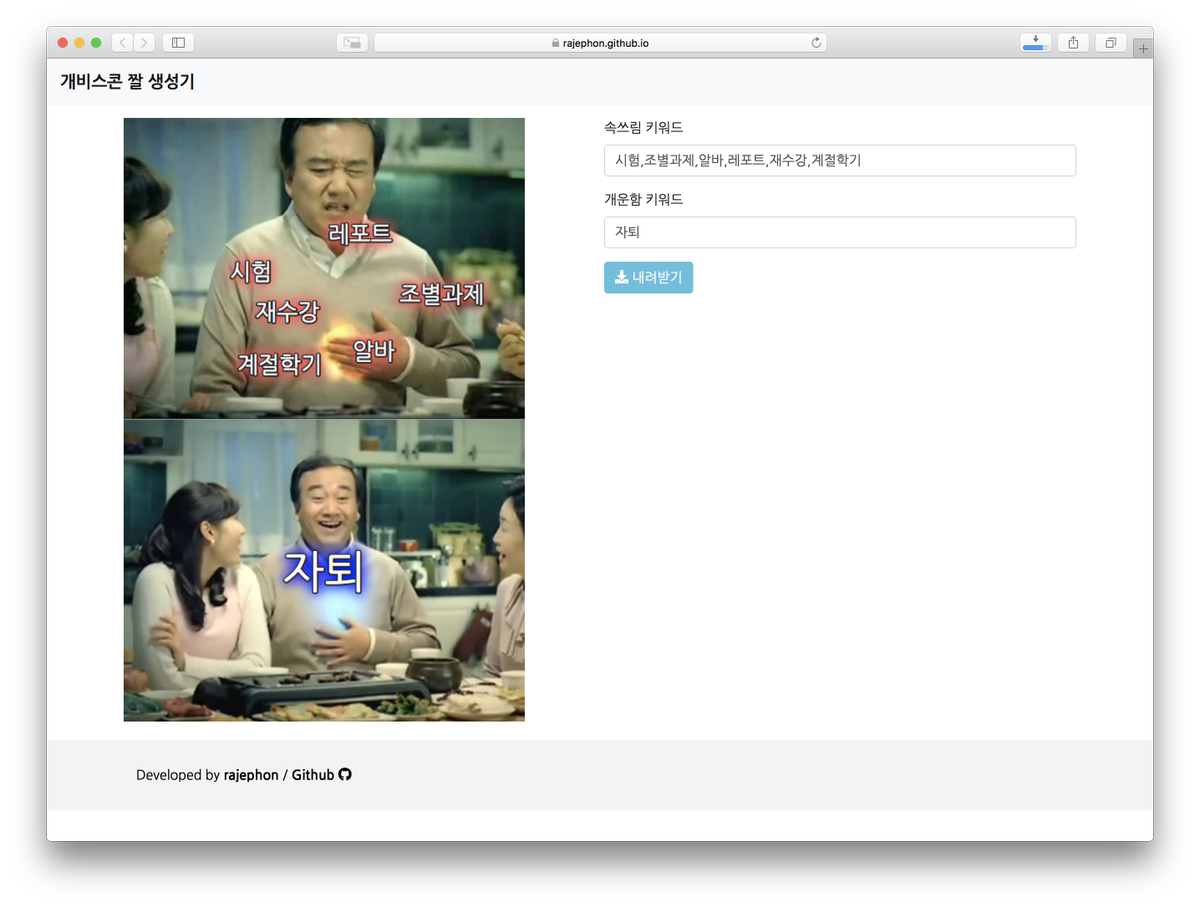Click the address bar showing rajephon.github.io

pos(600,43)
